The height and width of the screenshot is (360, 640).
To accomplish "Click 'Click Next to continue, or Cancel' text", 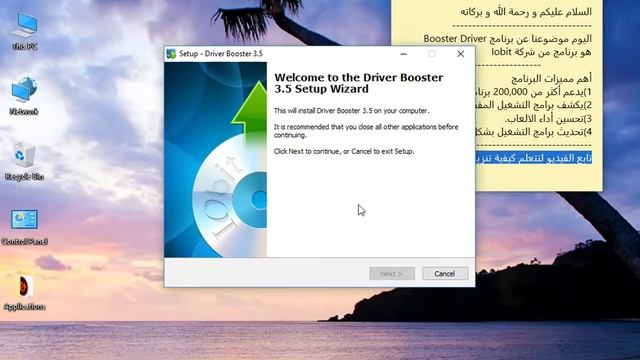I will [x=344, y=151].
